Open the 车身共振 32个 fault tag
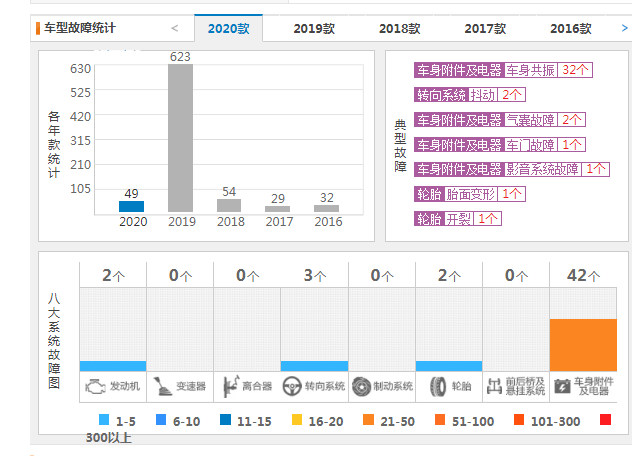This screenshot has height=456, width=632. pos(503,70)
